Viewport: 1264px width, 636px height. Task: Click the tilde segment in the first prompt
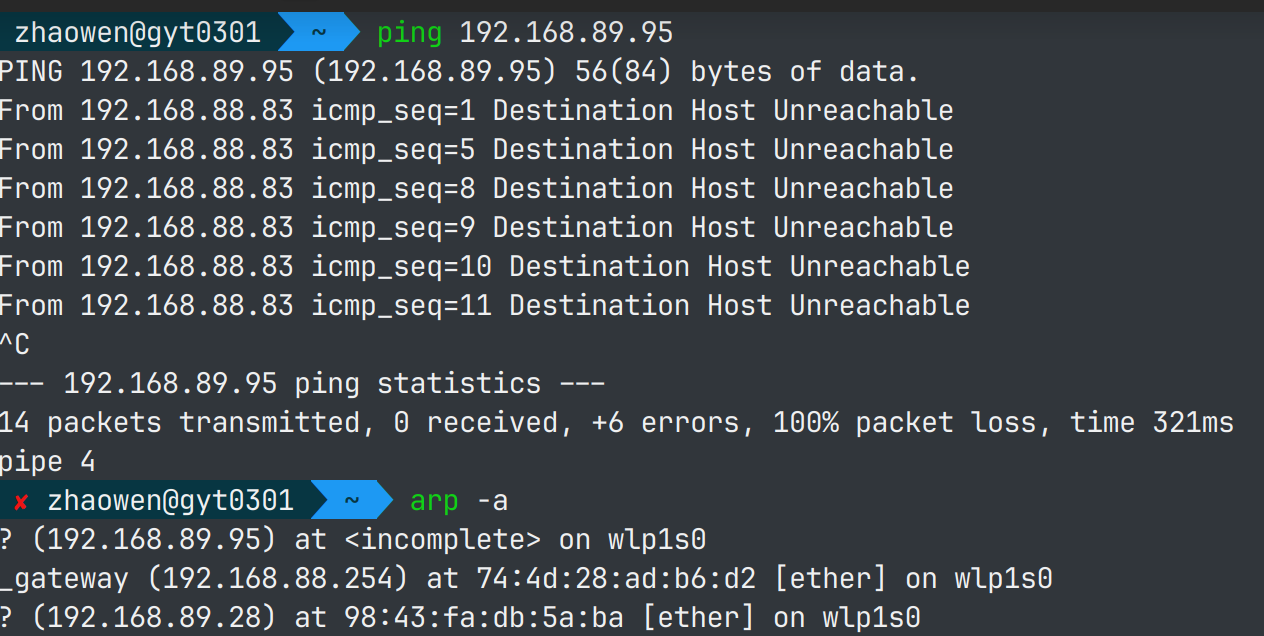pyautogui.click(x=318, y=33)
